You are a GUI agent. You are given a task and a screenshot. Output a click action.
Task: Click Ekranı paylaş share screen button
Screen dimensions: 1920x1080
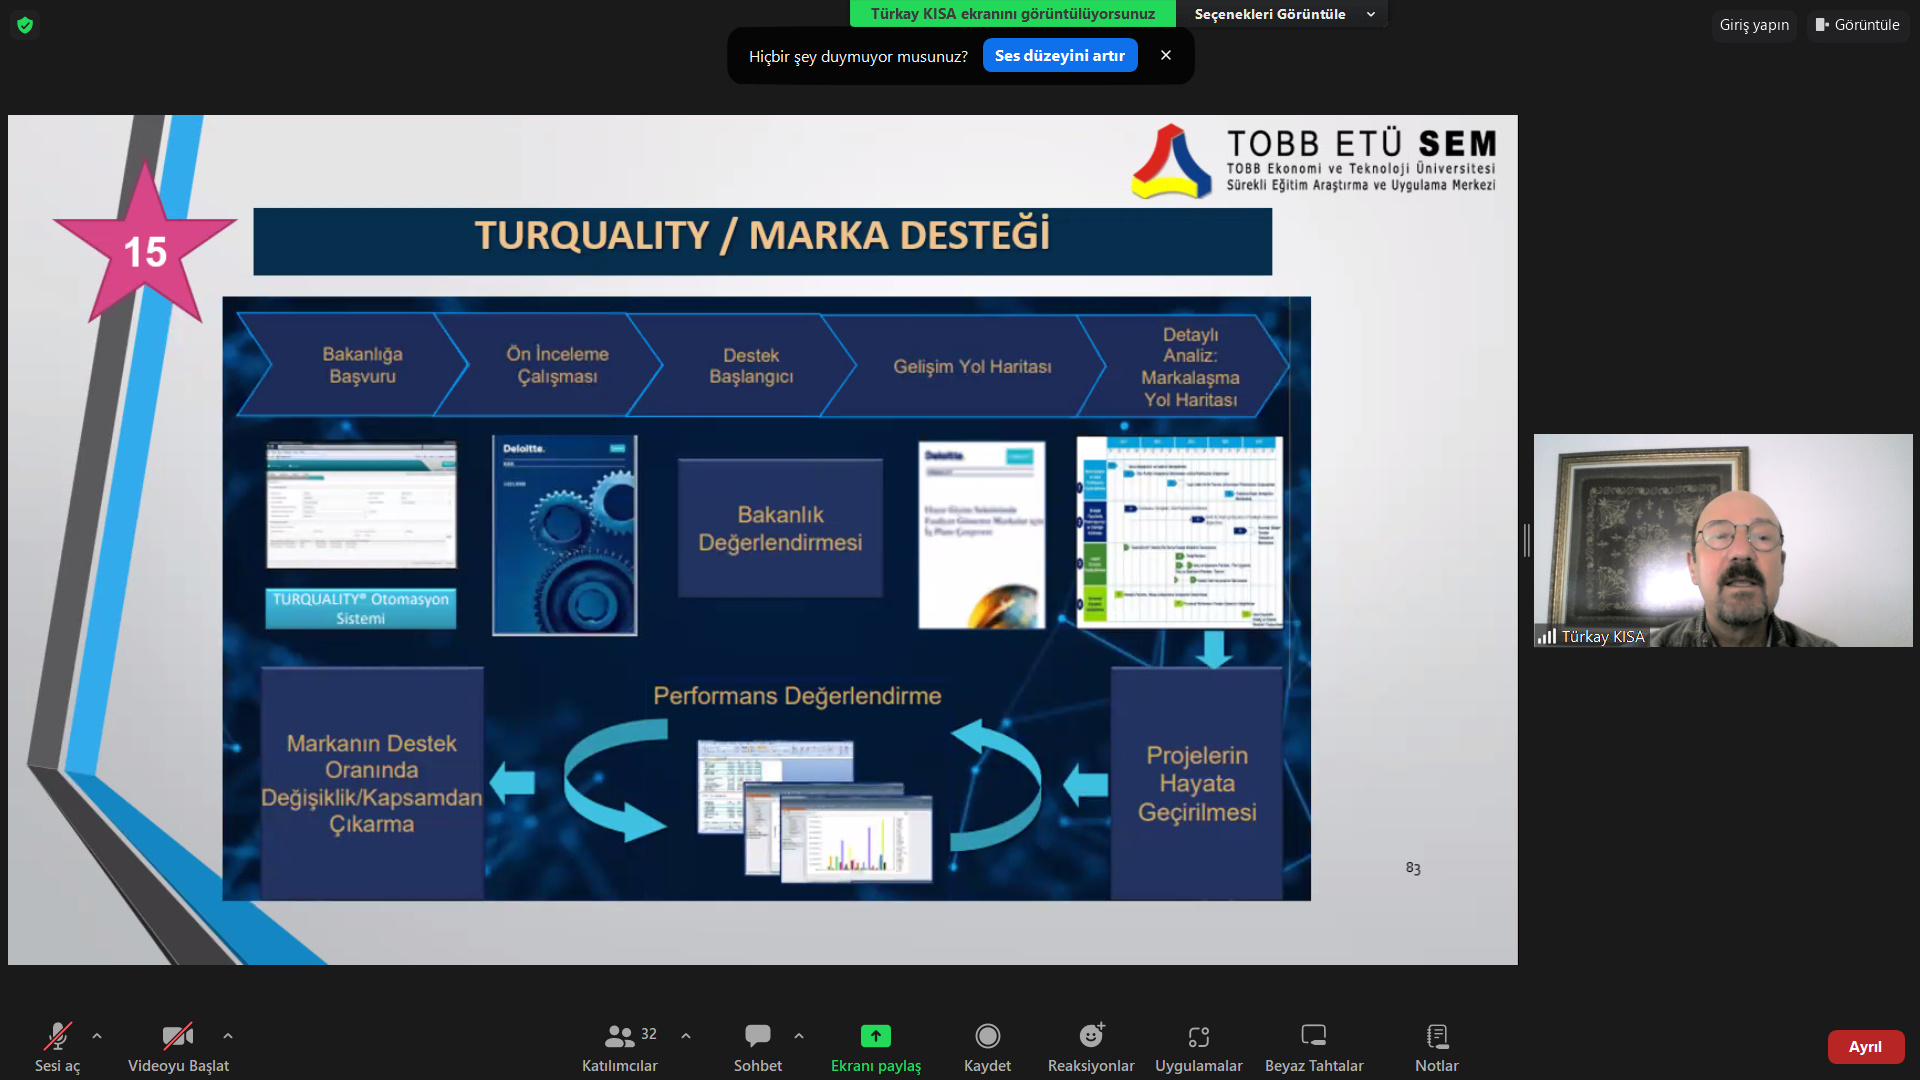tap(876, 1047)
